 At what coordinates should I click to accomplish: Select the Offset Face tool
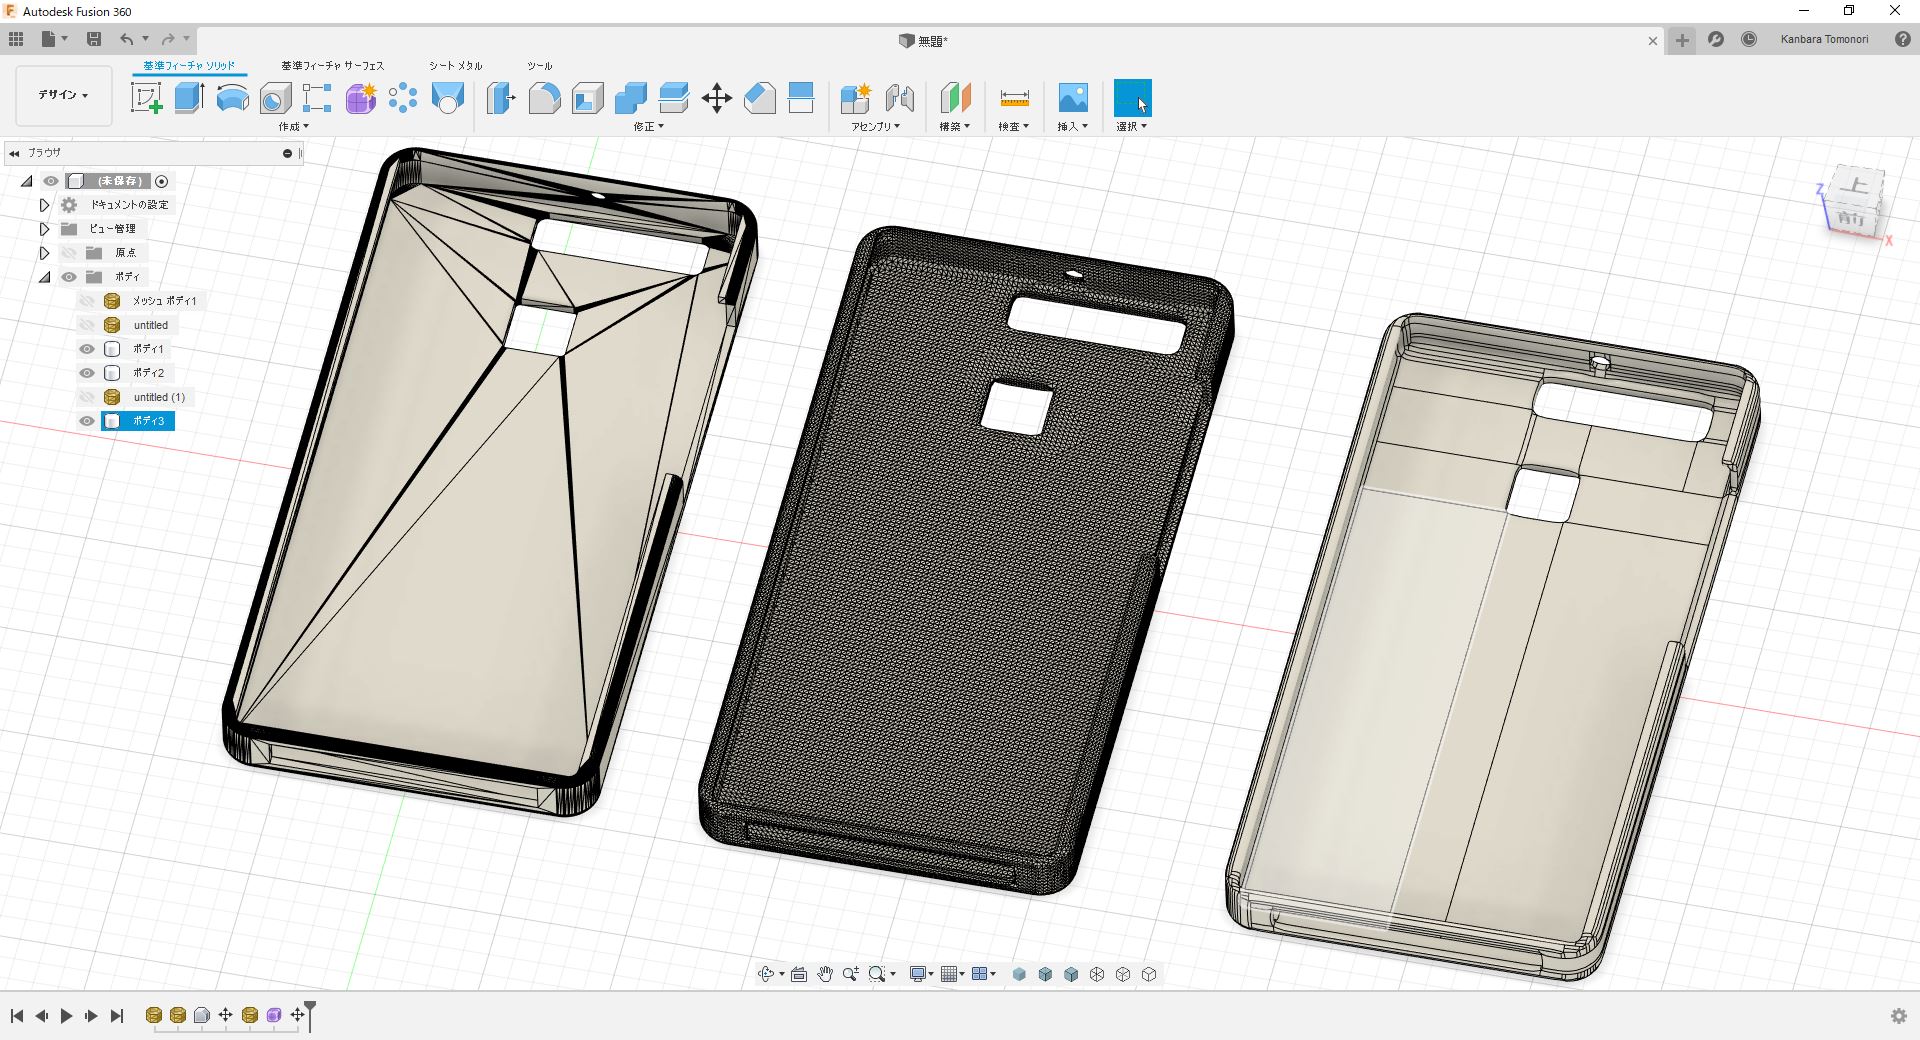pos(674,98)
